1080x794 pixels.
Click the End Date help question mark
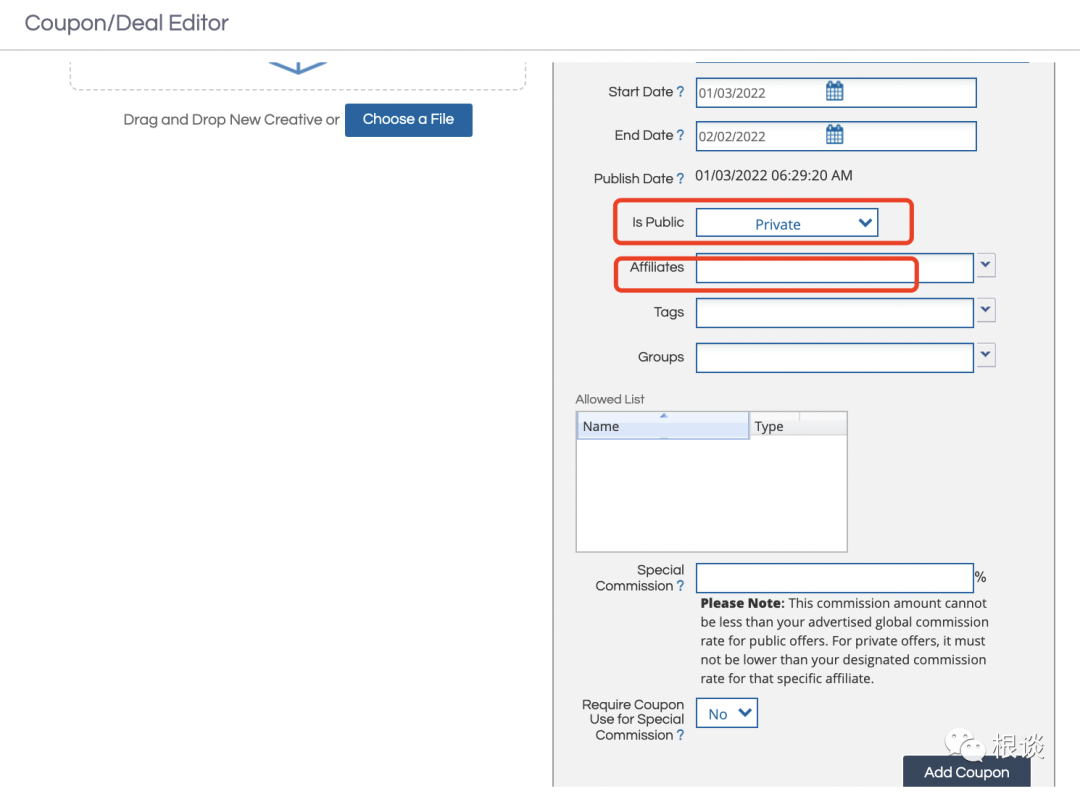681,135
